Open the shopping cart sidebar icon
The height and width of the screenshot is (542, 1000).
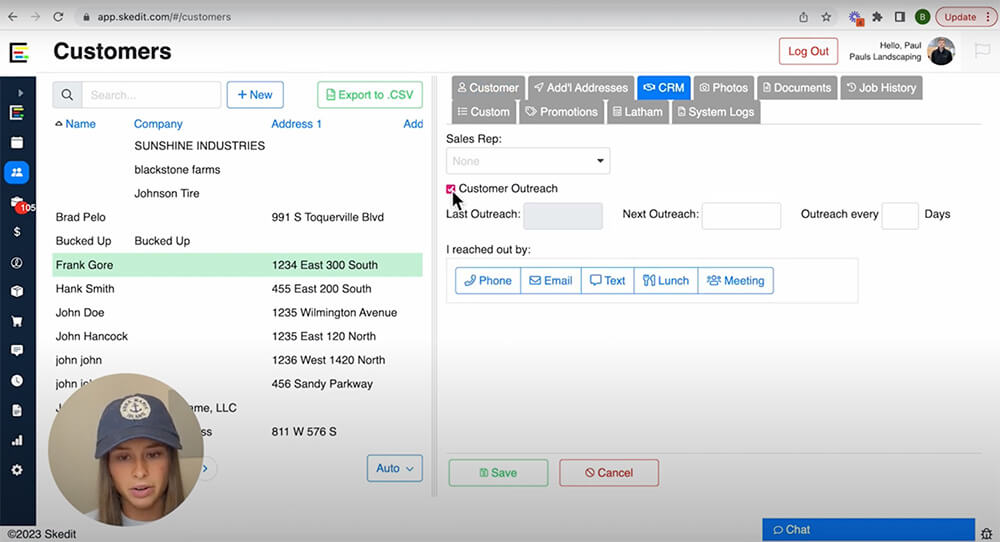[17, 321]
